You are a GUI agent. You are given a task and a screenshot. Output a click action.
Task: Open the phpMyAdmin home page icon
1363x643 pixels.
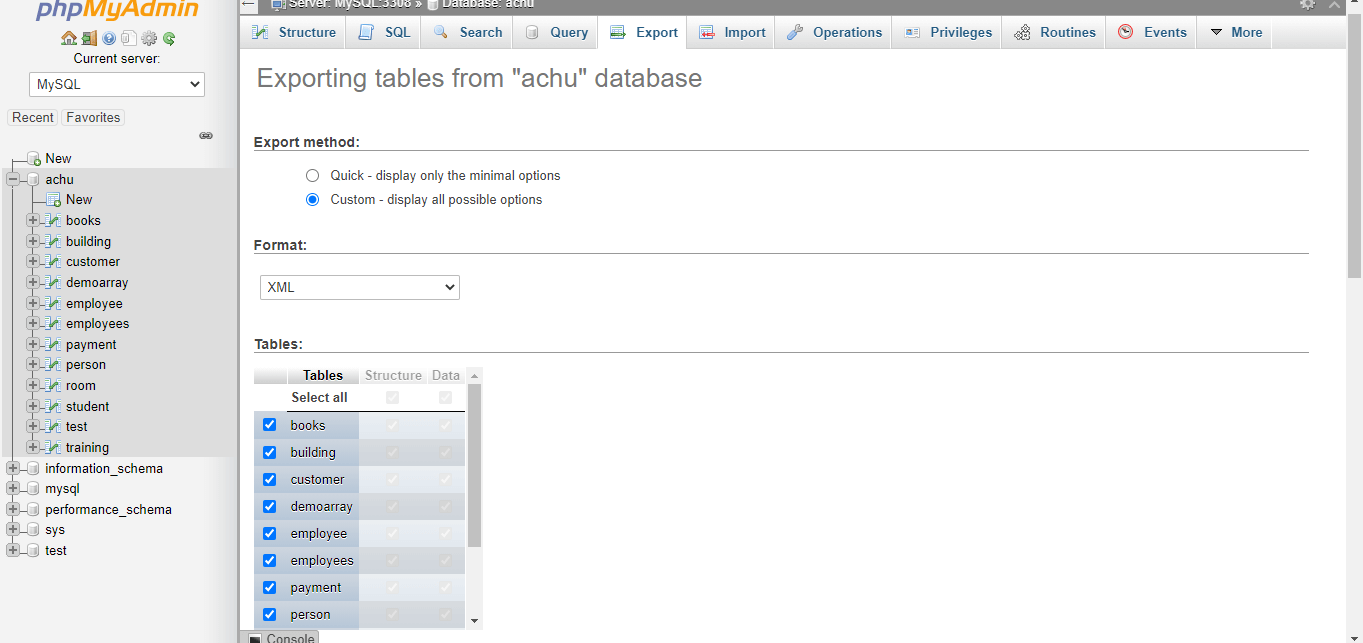(x=68, y=38)
